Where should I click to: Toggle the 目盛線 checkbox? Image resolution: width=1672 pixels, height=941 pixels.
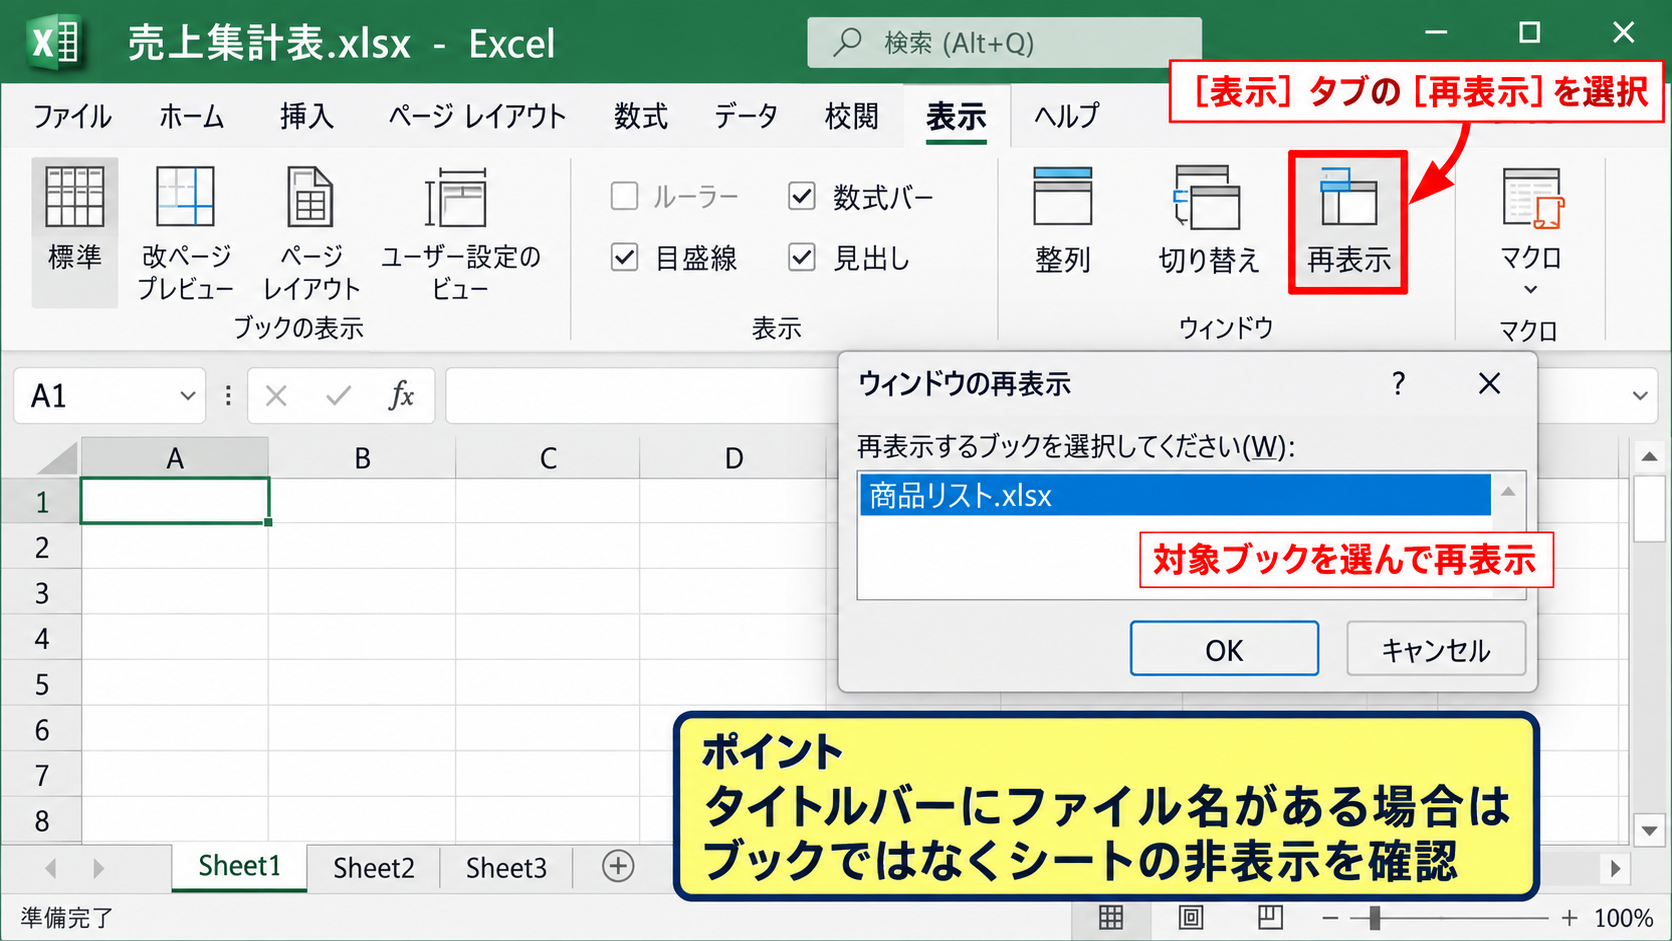click(x=624, y=258)
